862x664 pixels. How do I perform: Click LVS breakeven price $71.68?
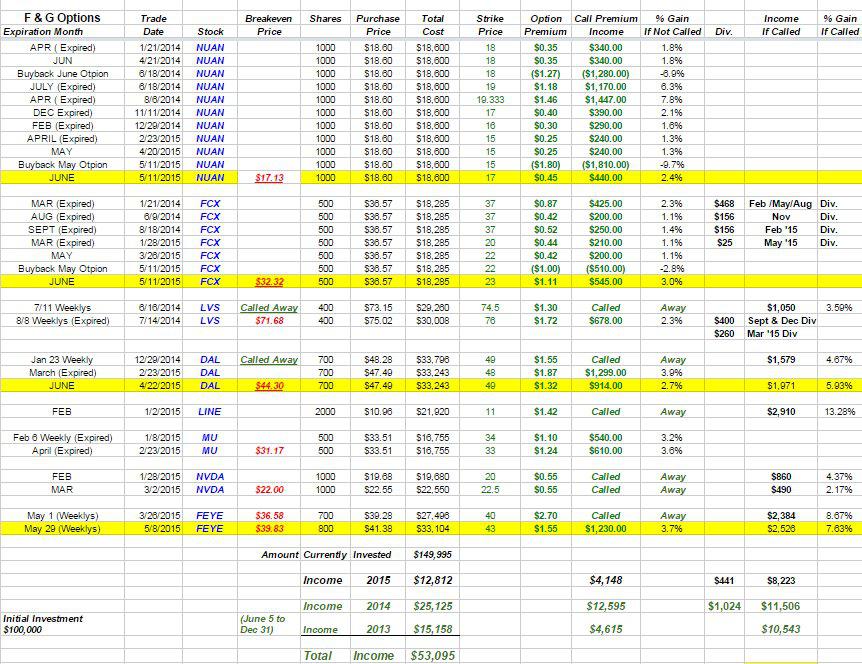click(x=269, y=320)
